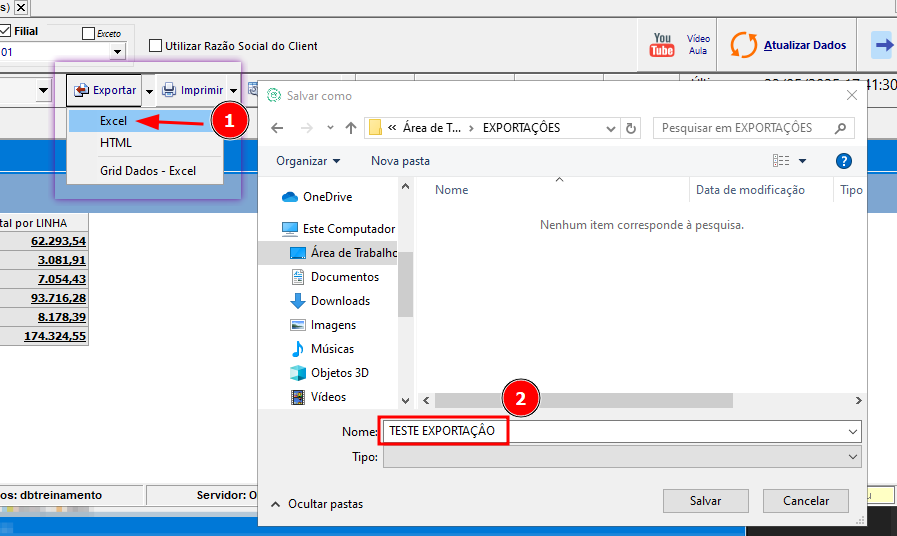Go up one folder level arrow

click(351, 128)
